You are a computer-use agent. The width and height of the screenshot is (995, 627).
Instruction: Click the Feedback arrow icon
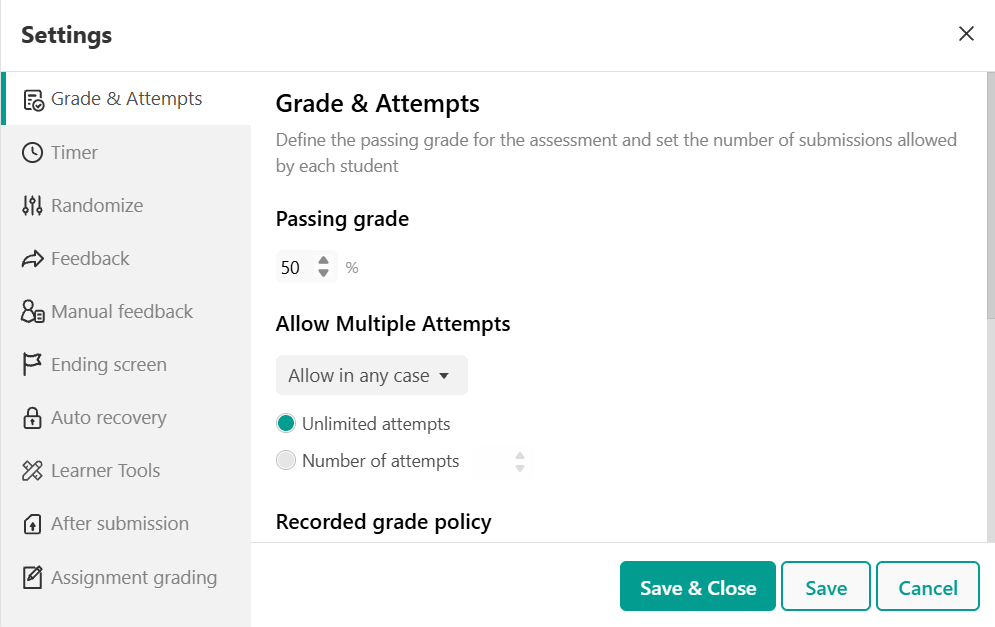32,259
